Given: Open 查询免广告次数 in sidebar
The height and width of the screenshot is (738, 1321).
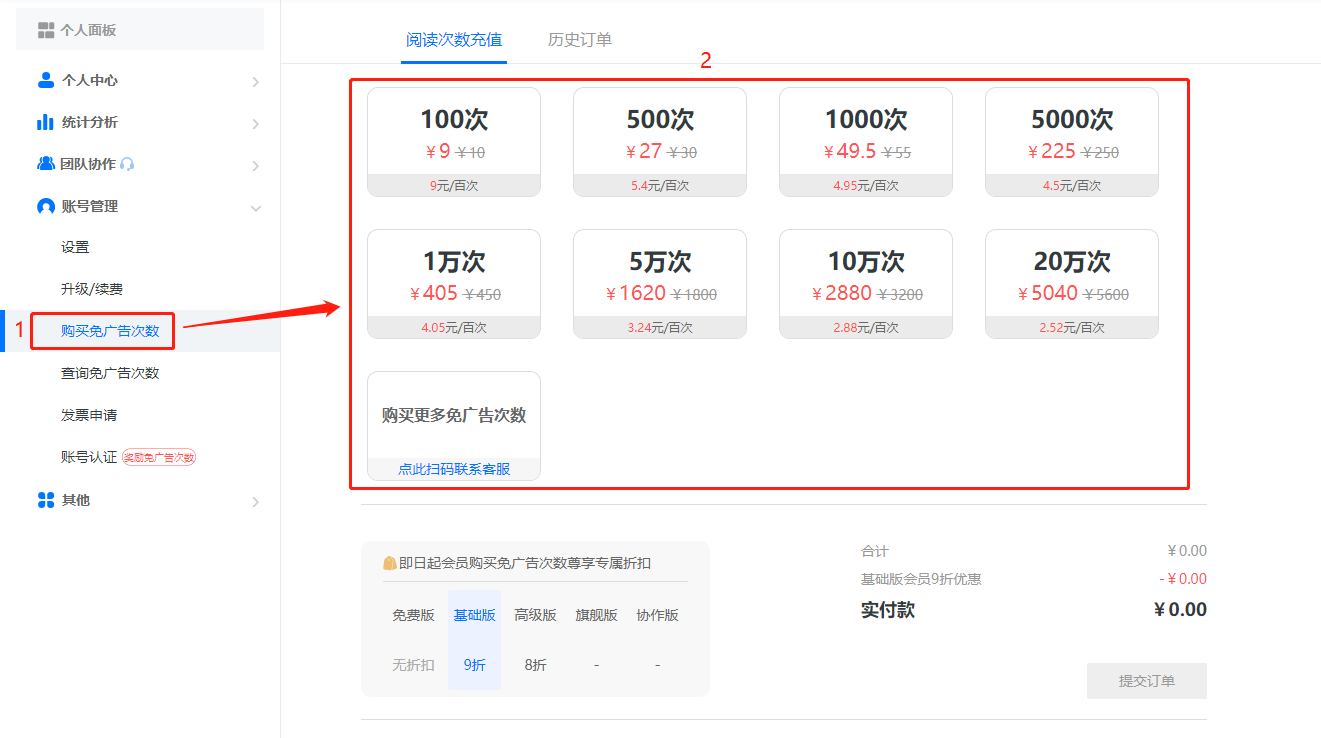Looking at the screenshot, I should 110,373.
